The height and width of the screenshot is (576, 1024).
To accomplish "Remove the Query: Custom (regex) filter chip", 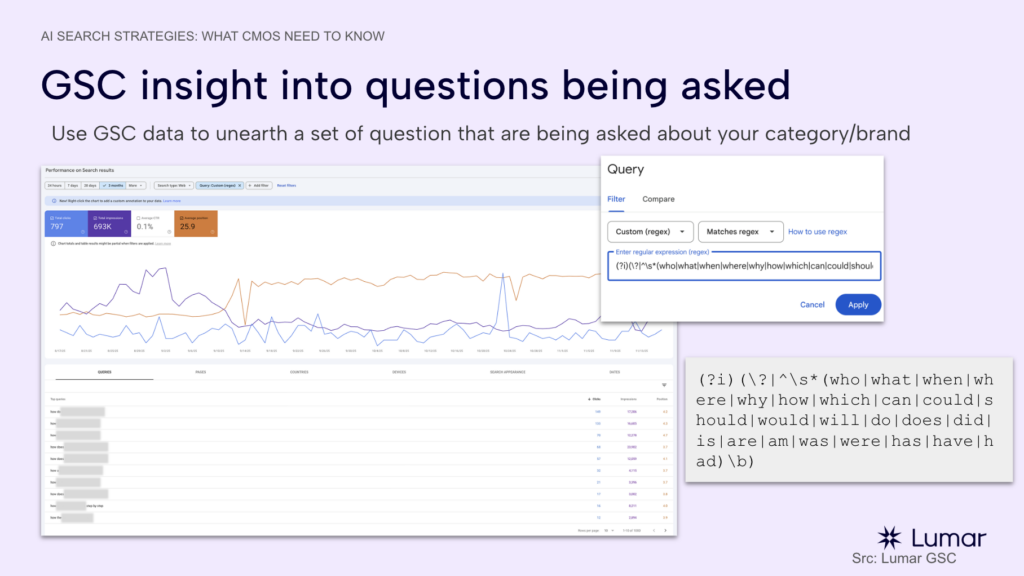I will (239, 185).
